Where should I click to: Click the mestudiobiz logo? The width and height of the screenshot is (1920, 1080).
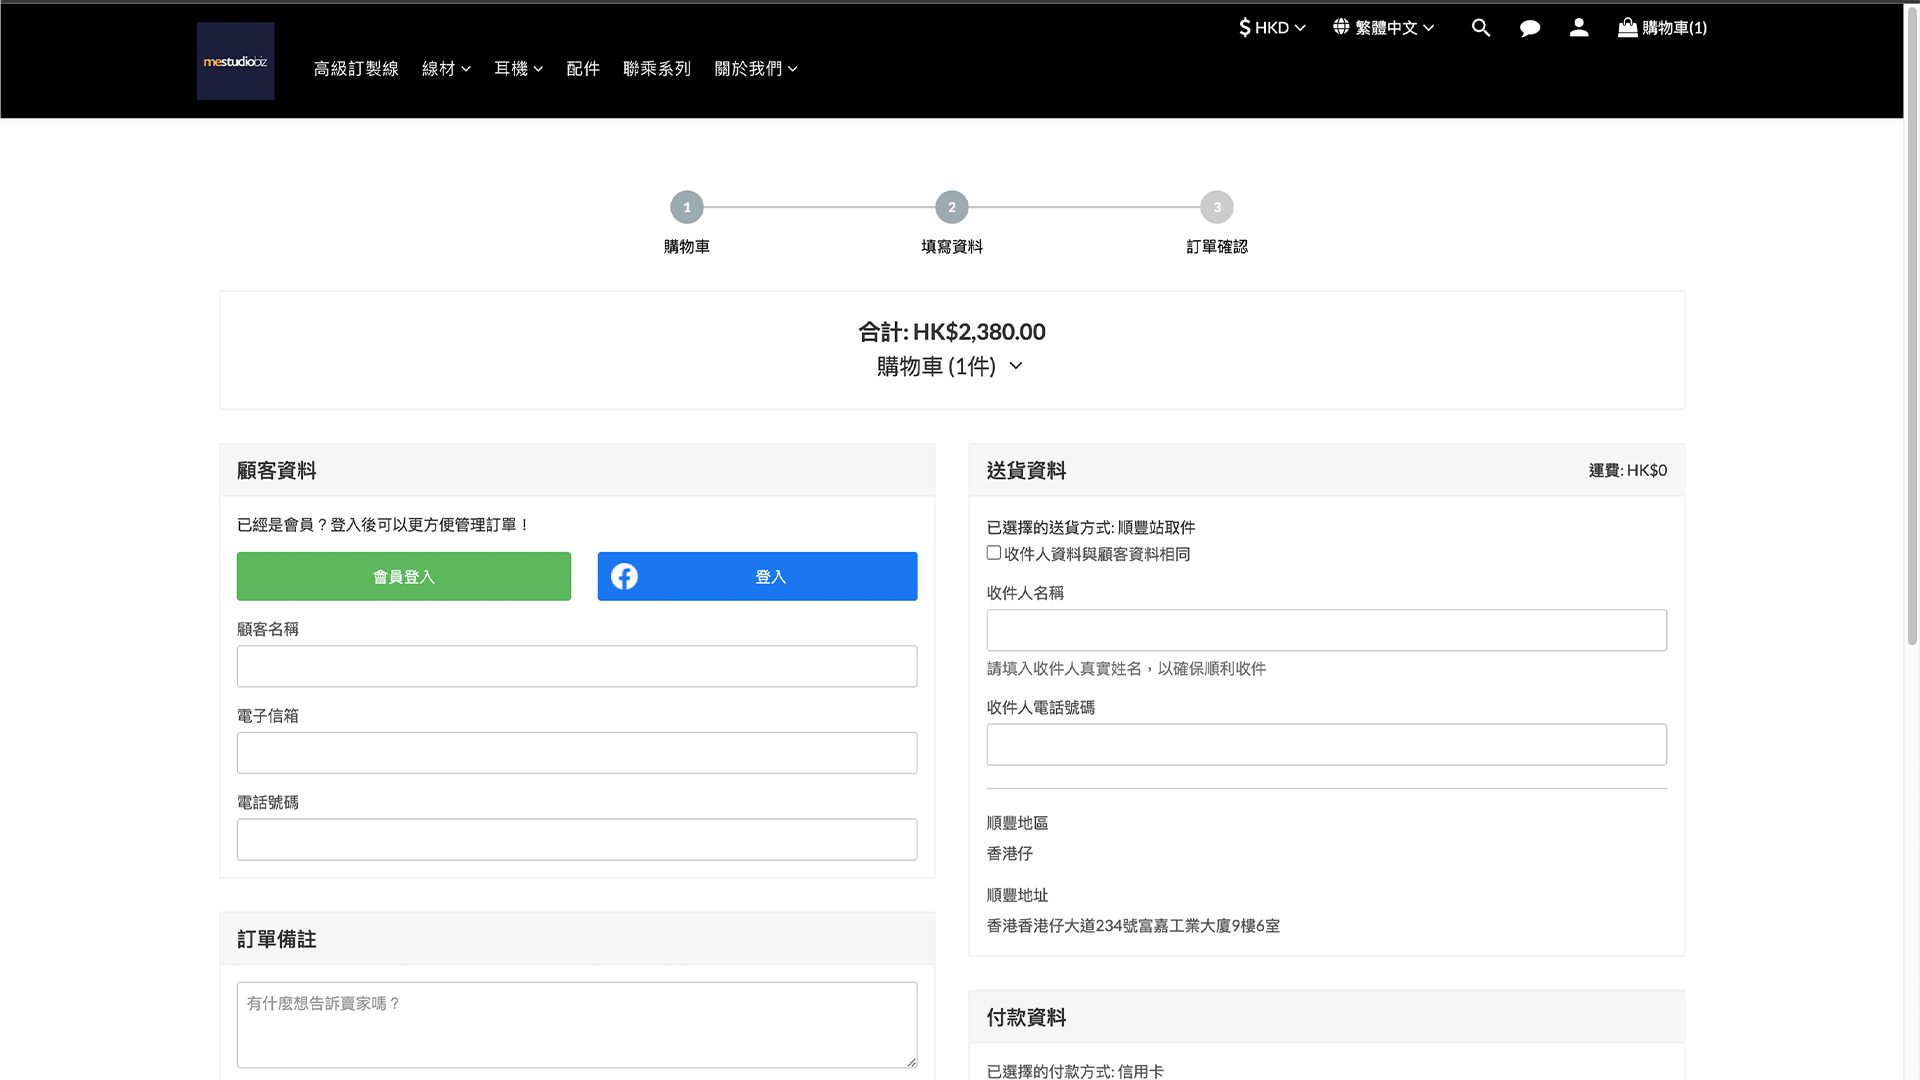235,61
